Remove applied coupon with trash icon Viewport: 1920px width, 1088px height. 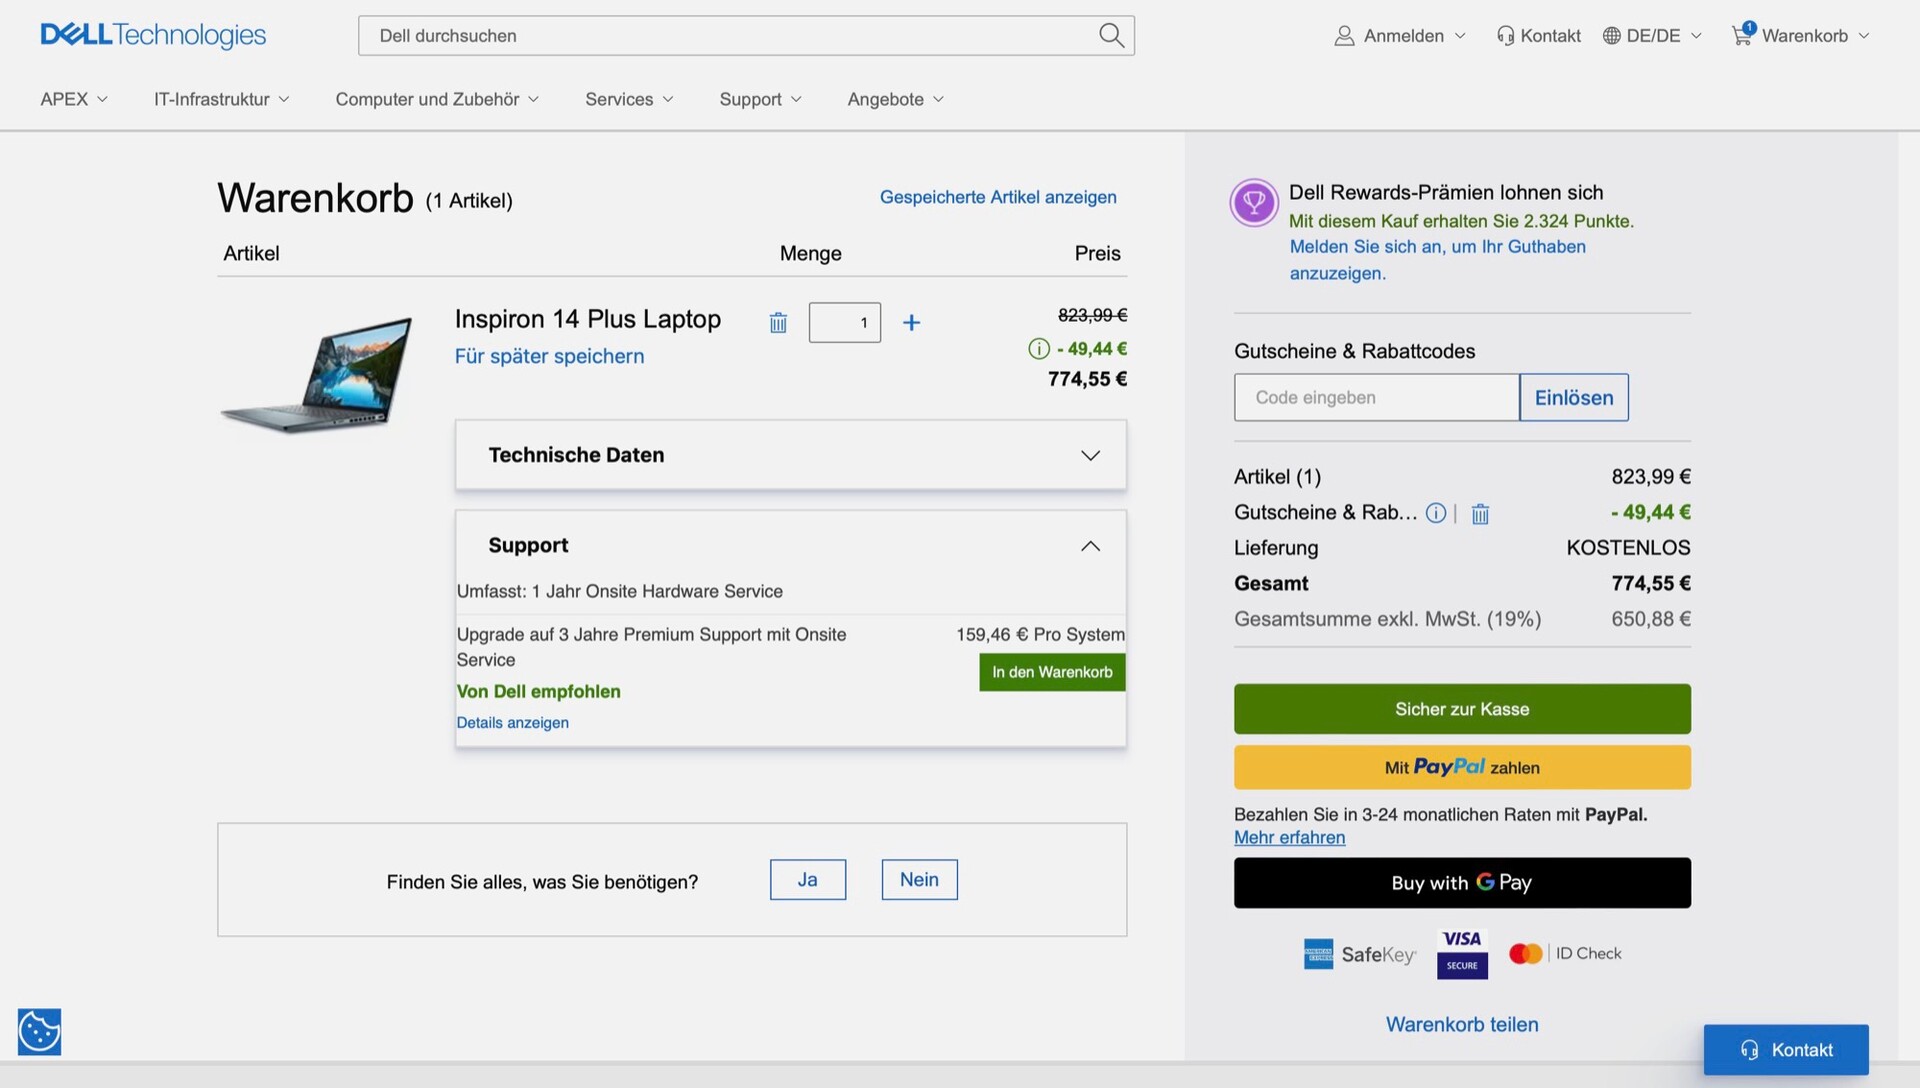(1480, 514)
